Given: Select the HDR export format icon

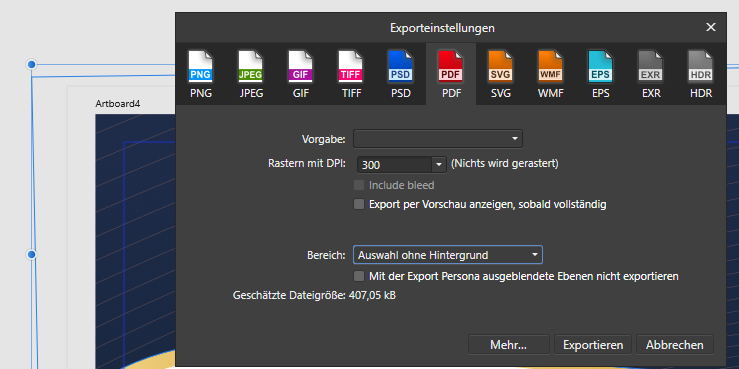Looking at the screenshot, I should 700,67.
